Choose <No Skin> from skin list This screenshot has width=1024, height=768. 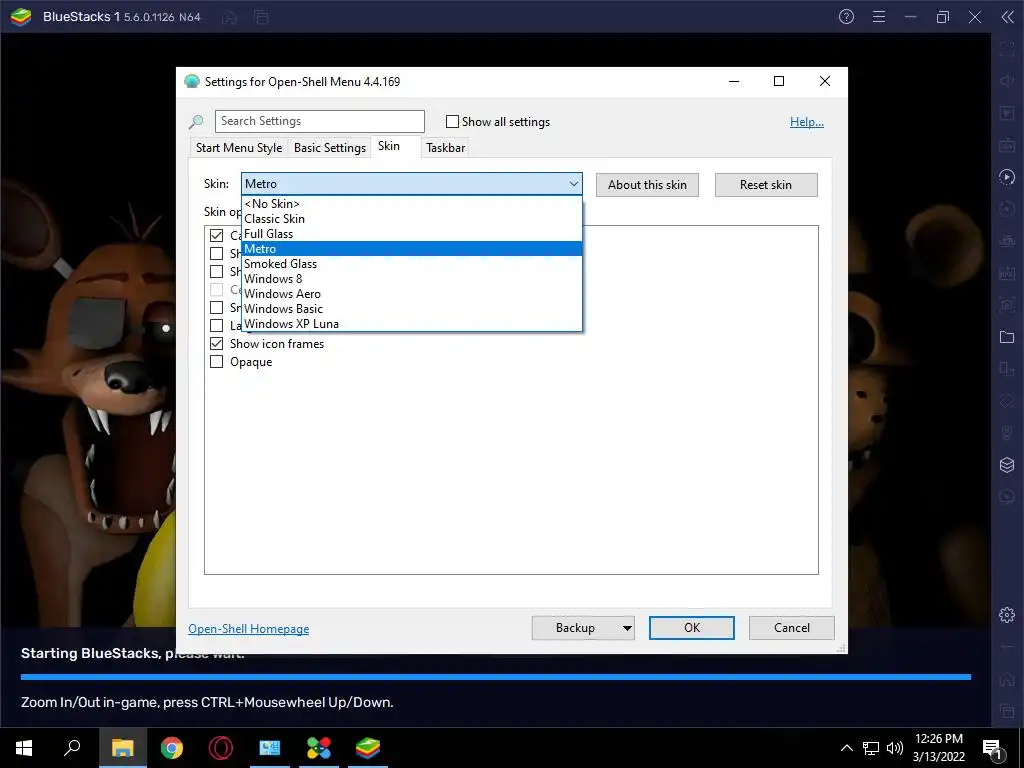tap(411, 204)
